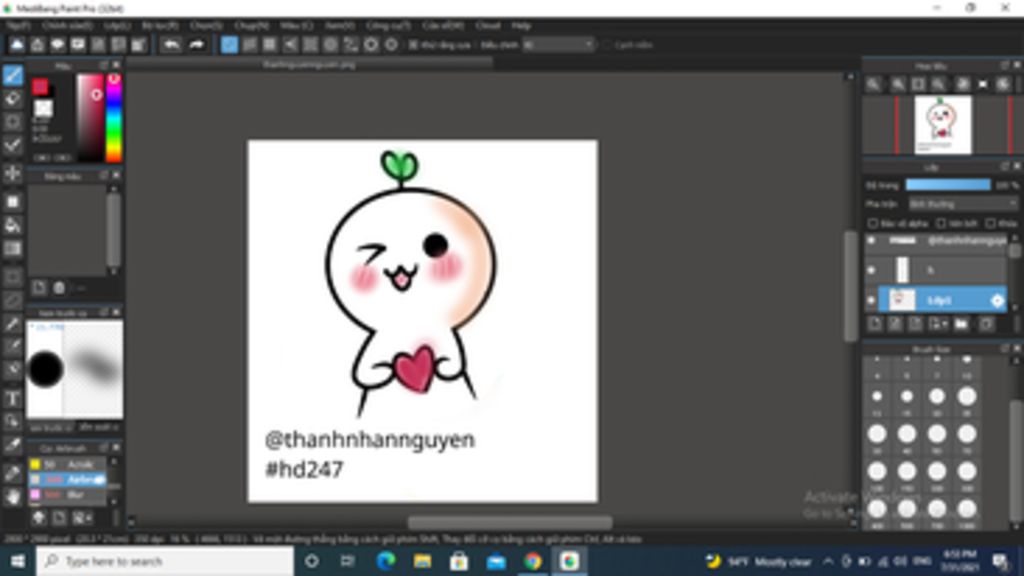Image resolution: width=1024 pixels, height=576 pixels.
Task: Select the Hand tool
Action: click(x=12, y=497)
